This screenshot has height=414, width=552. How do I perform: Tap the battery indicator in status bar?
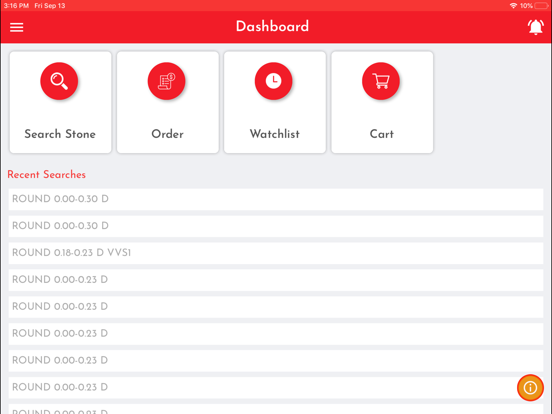point(541,6)
